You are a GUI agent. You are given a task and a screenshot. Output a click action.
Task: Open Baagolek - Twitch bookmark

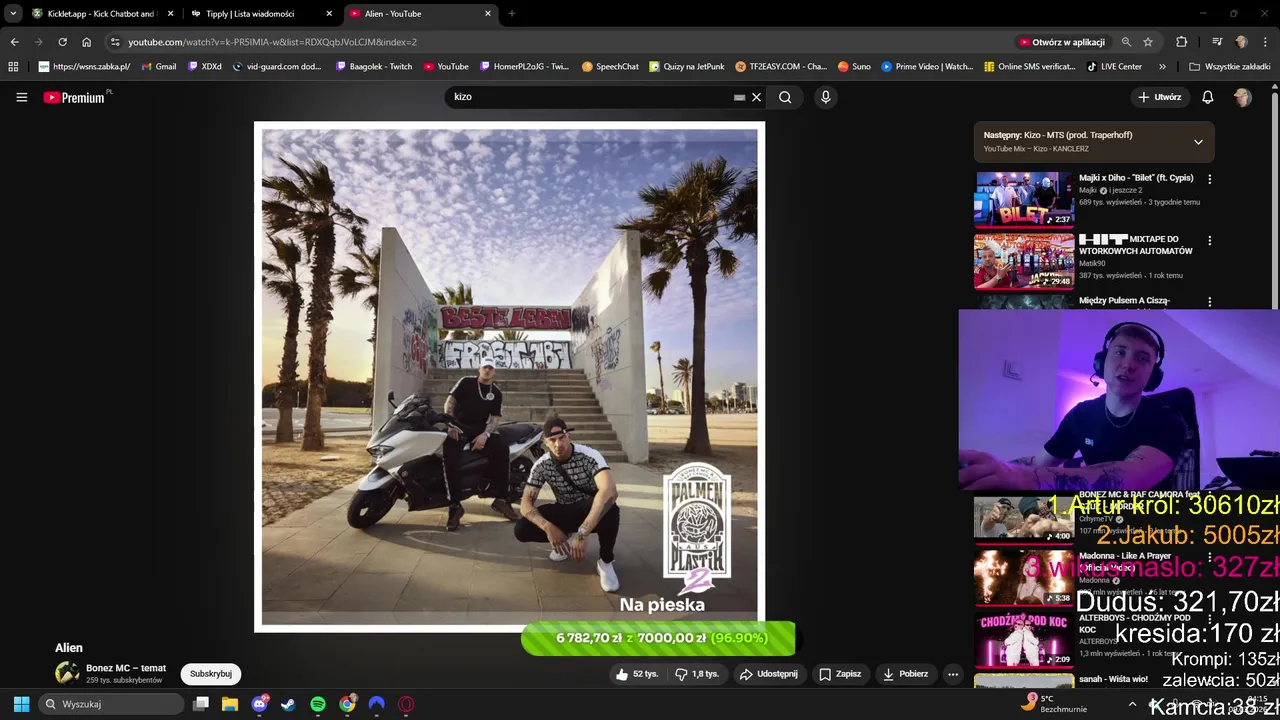(x=373, y=66)
